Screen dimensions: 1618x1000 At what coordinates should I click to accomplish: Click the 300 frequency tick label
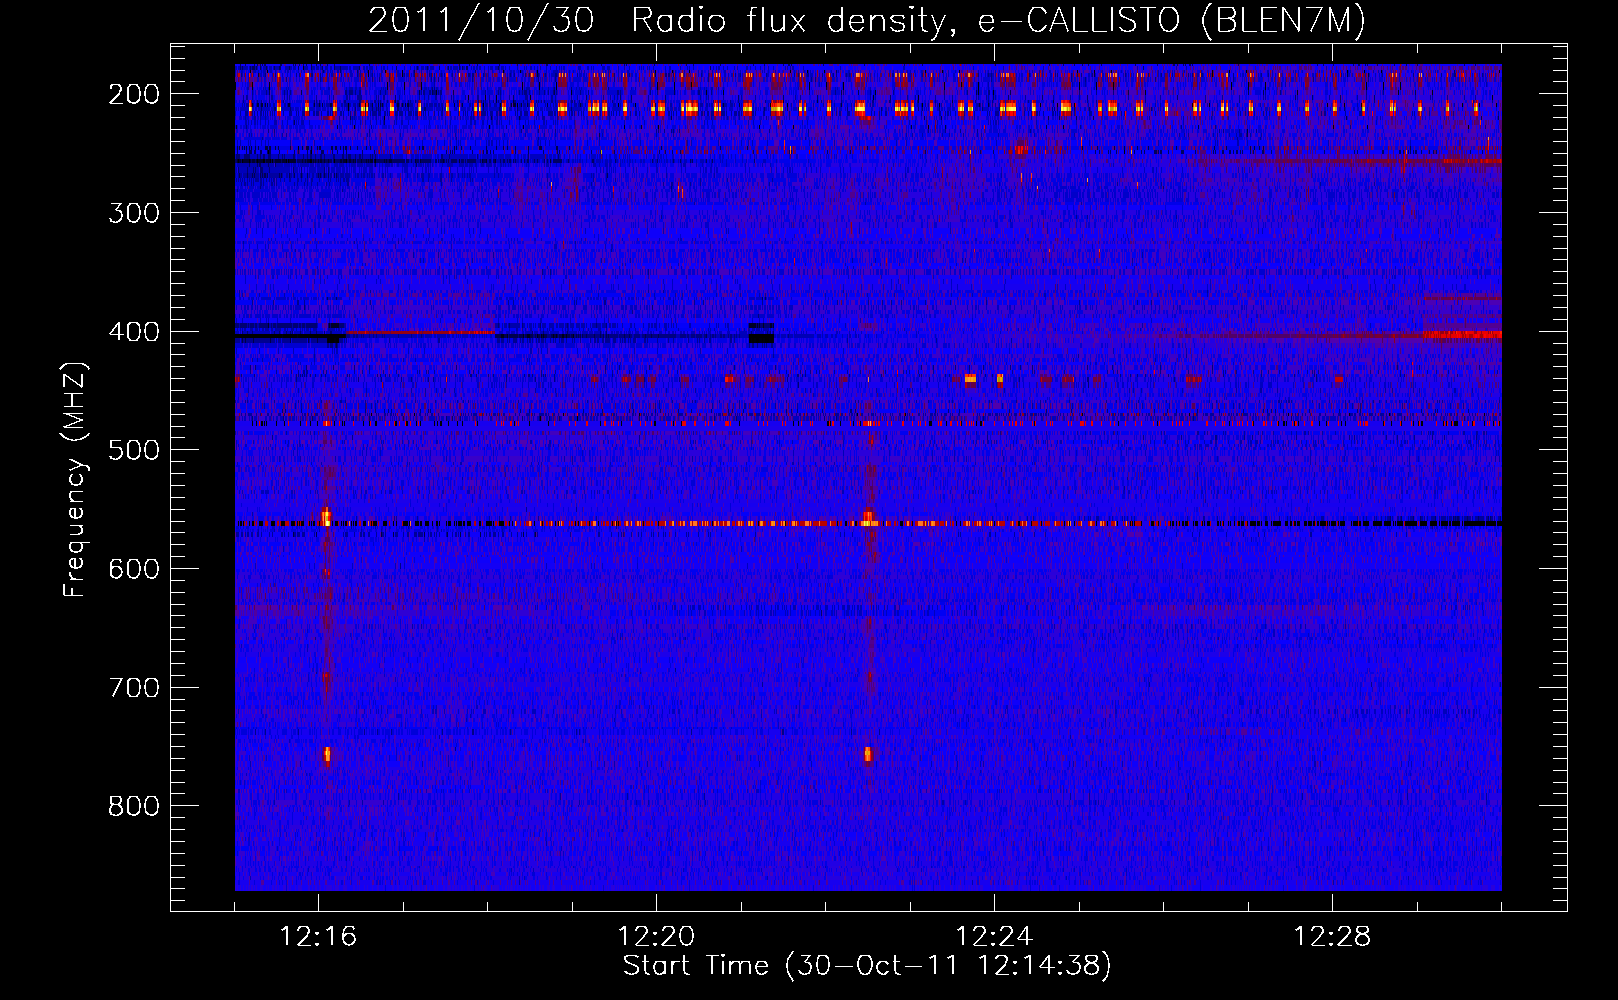pyautogui.click(x=134, y=213)
